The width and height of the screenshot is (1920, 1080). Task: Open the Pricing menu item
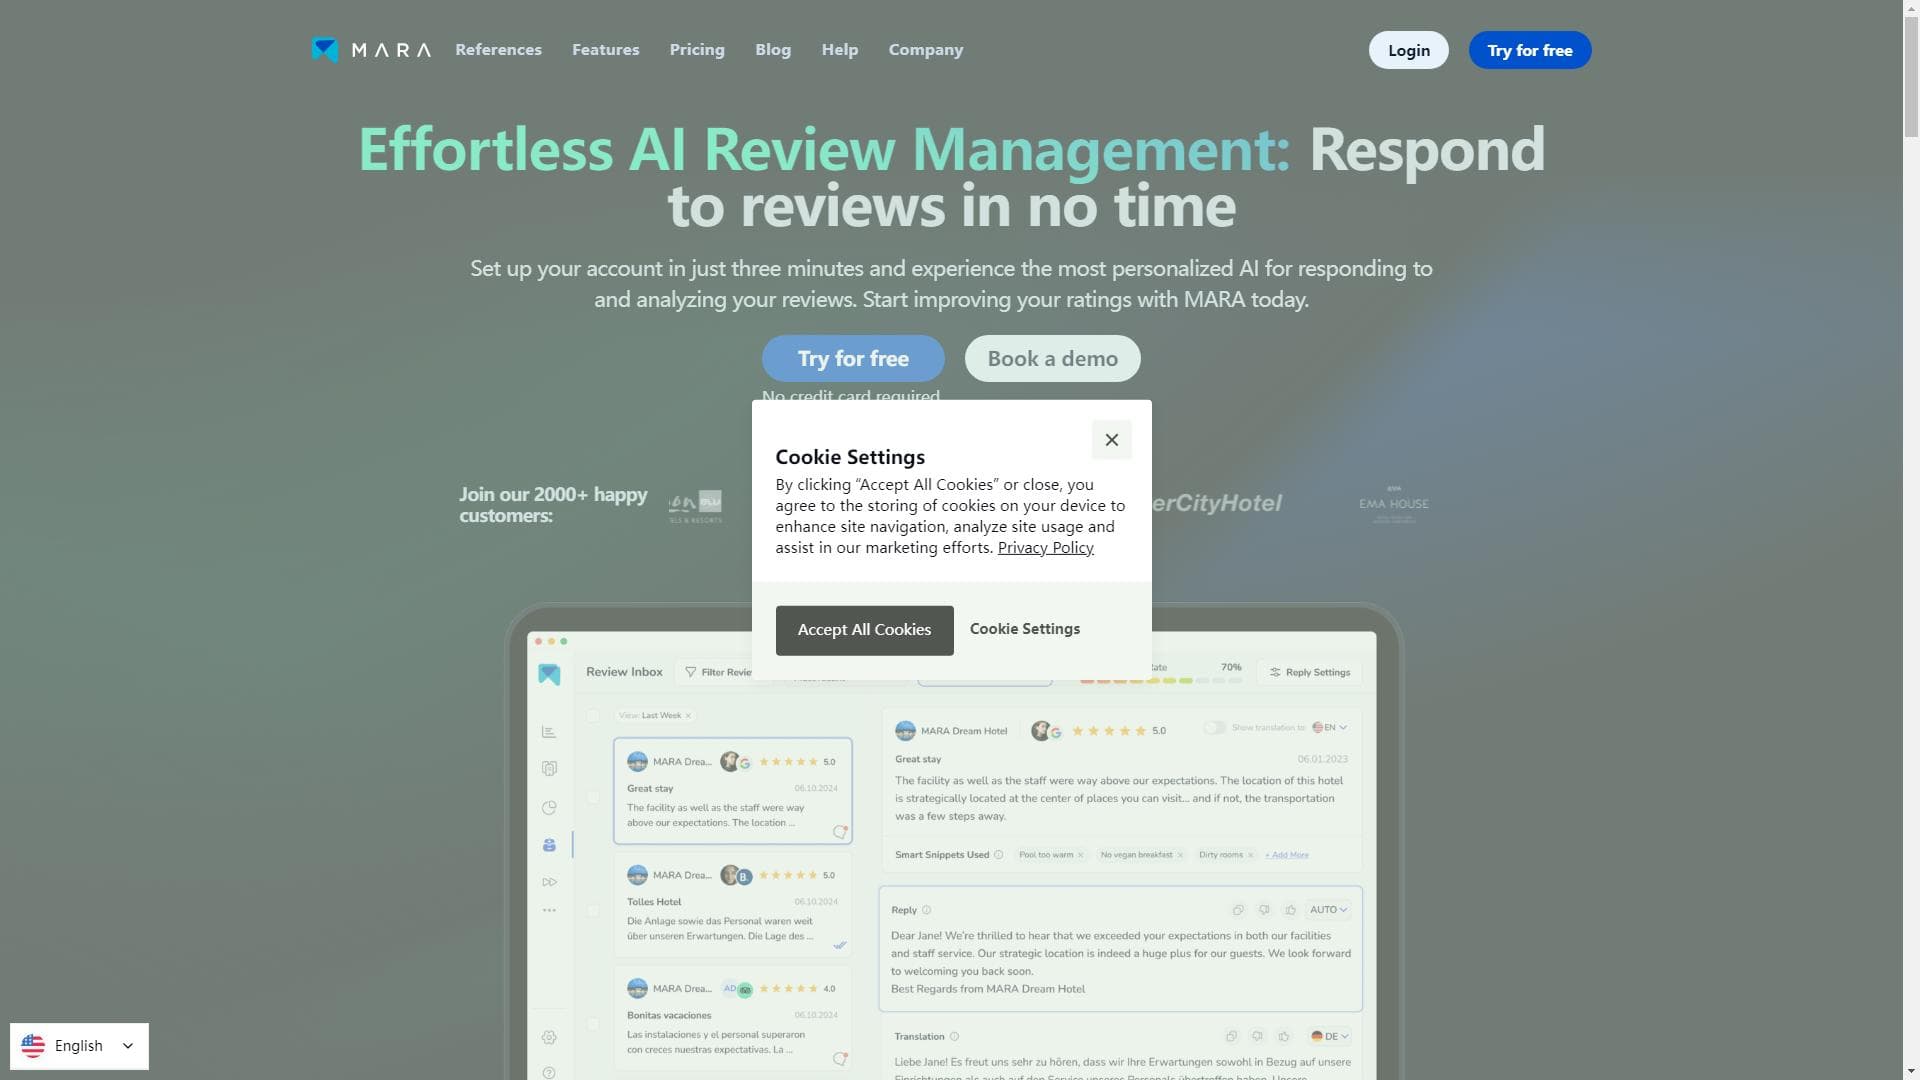point(697,49)
